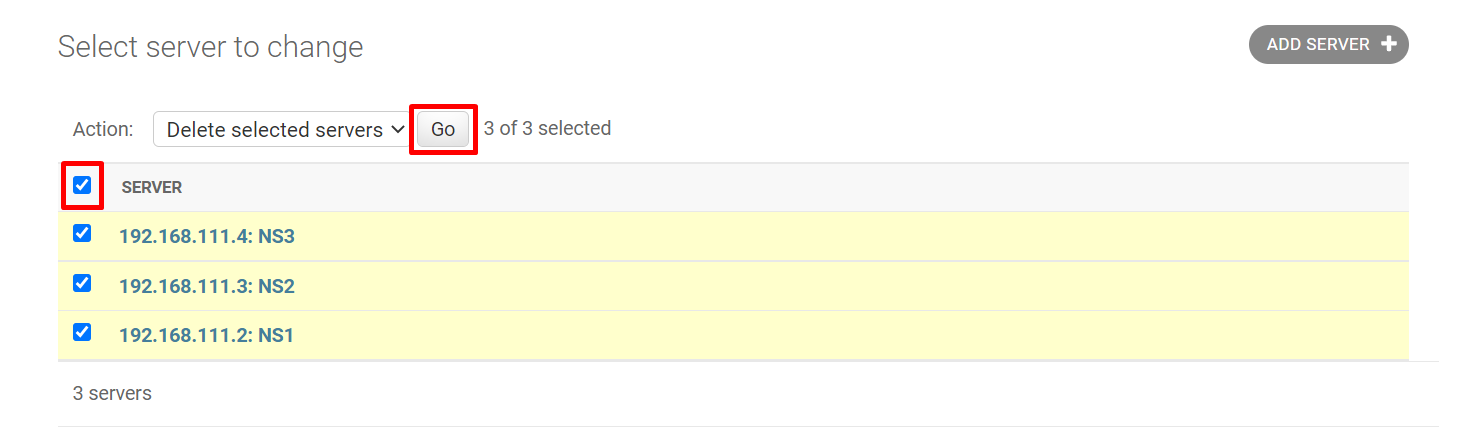Screen dimensions: 1464x446
Task: Click the SERVER column header
Action: [x=152, y=188]
